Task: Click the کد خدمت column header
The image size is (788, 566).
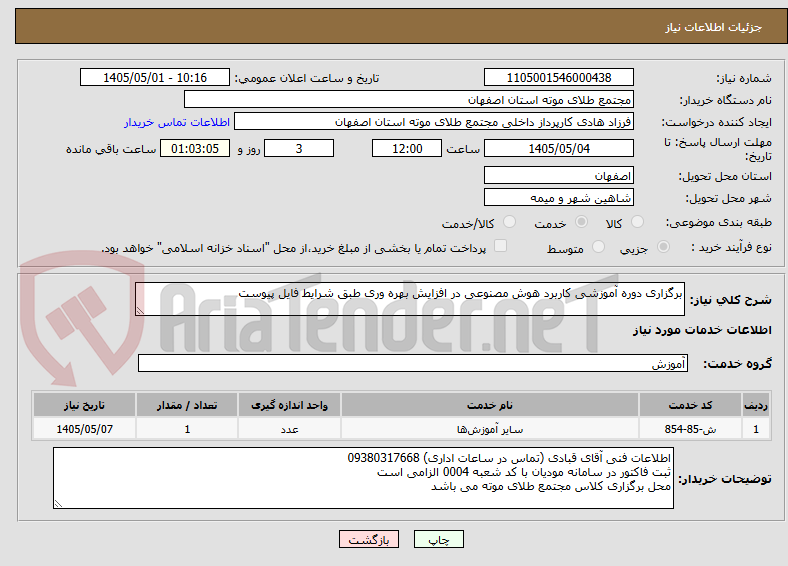Action: [x=691, y=405]
